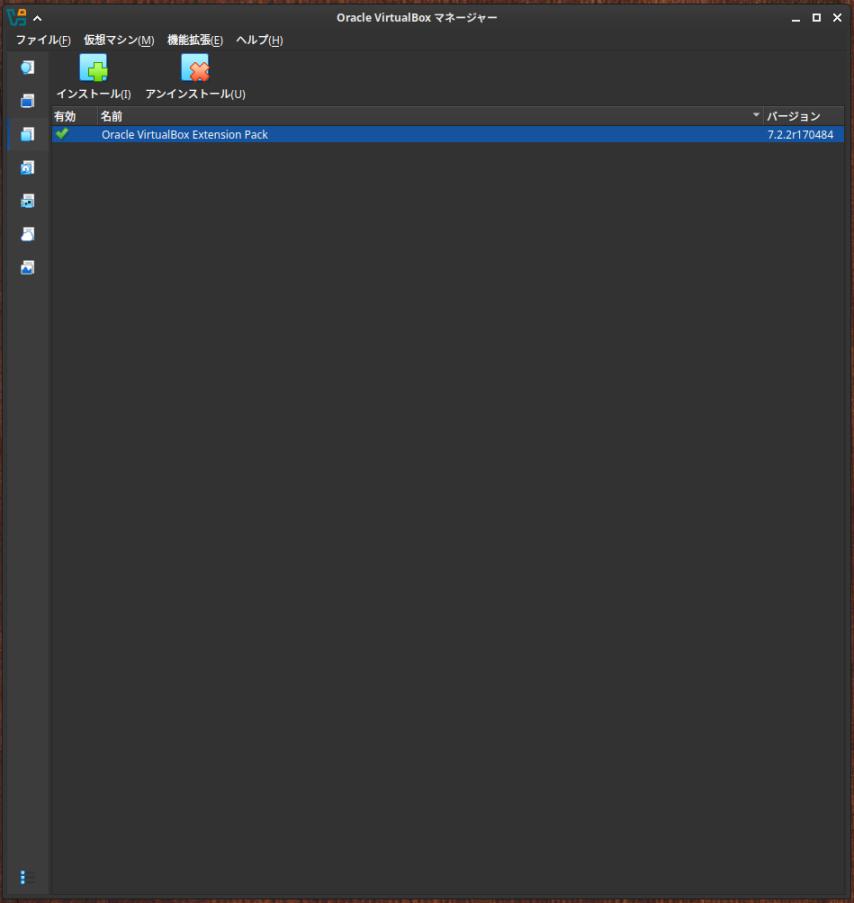The width and height of the screenshot is (854, 903).
Task: Sort by the バージョン column header
Action: 803,116
